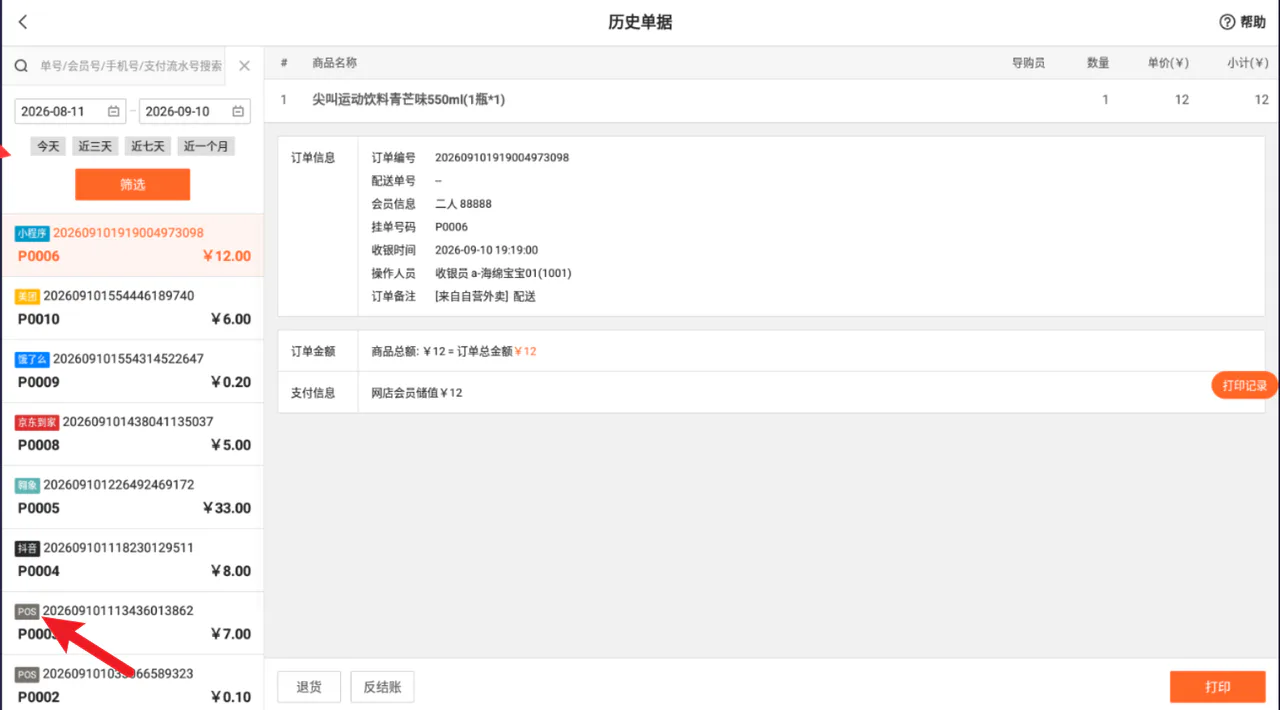This screenshot has height=710, width=1280.
Task: Select order 202609101554314522647
Action: [x=133, y=371]
